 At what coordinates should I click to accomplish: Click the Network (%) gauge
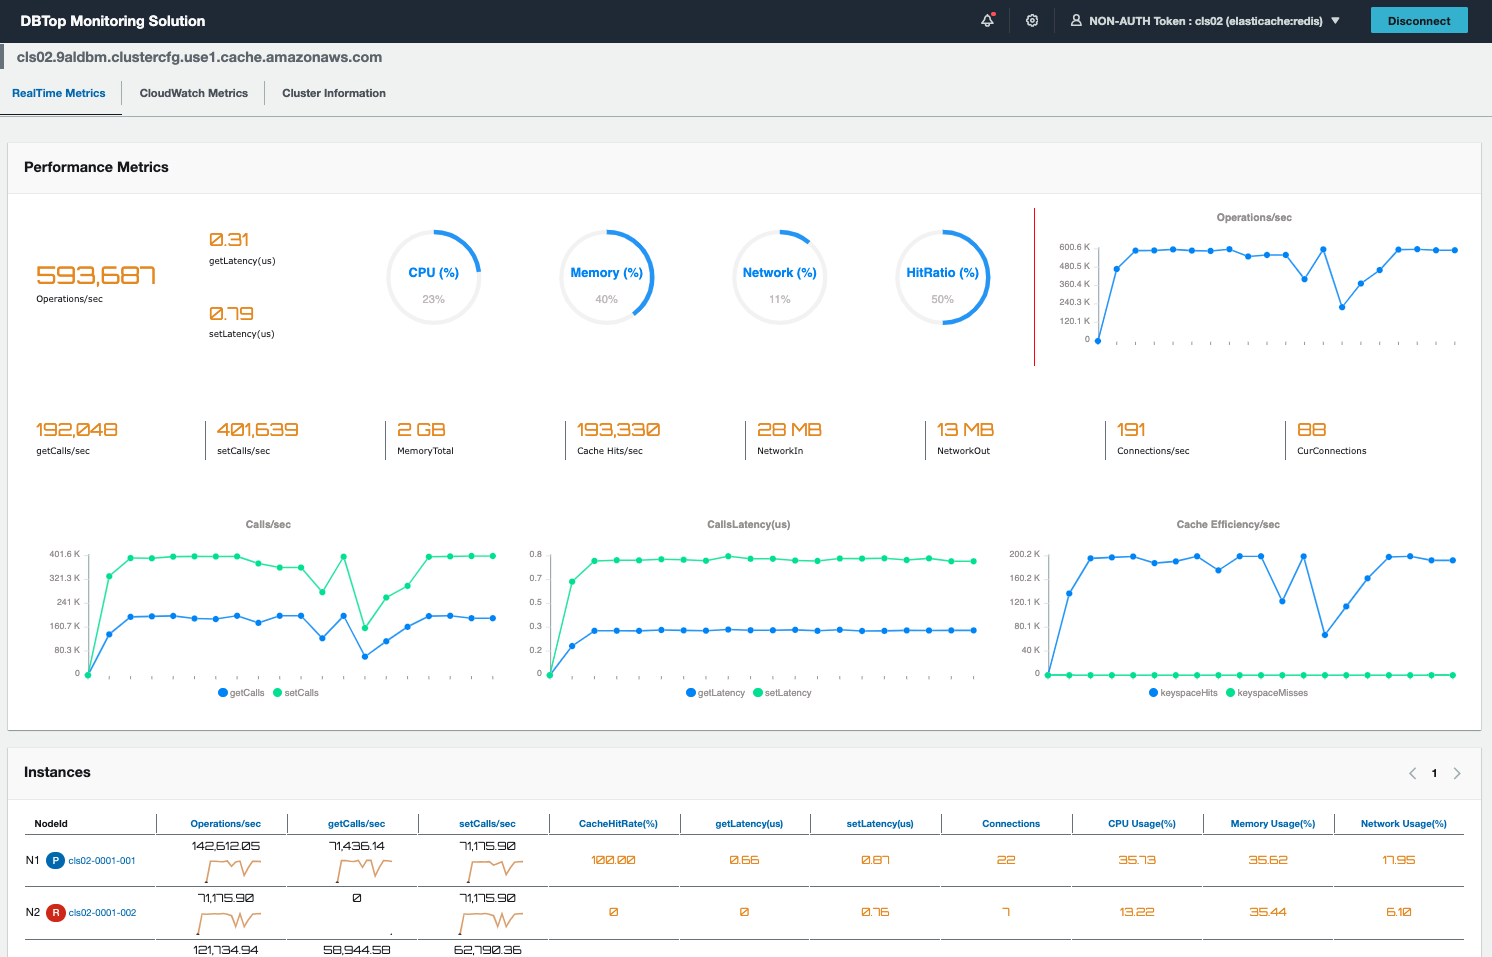point(780,278)
